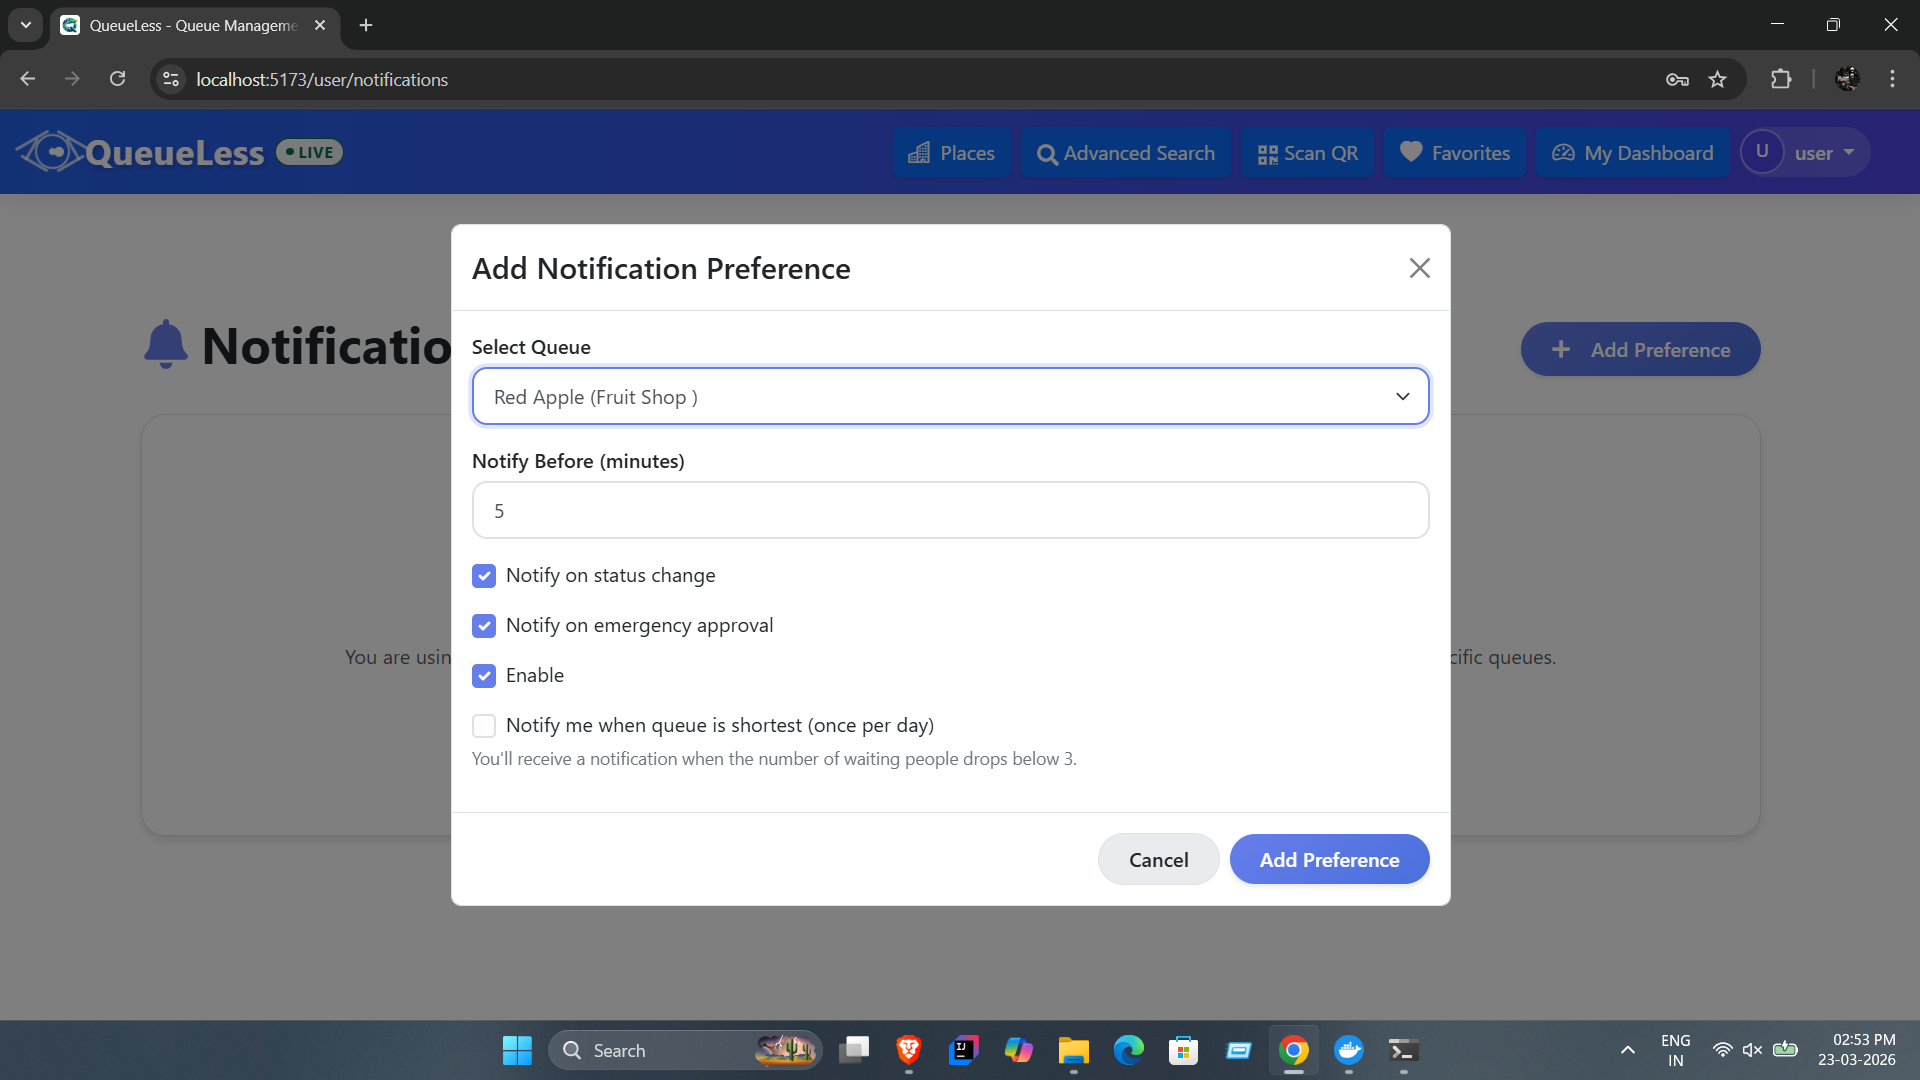Open the Windows Start menu
Image resolution: width=1920 pixels, height=1080 pixels.
pos(517,1050)
